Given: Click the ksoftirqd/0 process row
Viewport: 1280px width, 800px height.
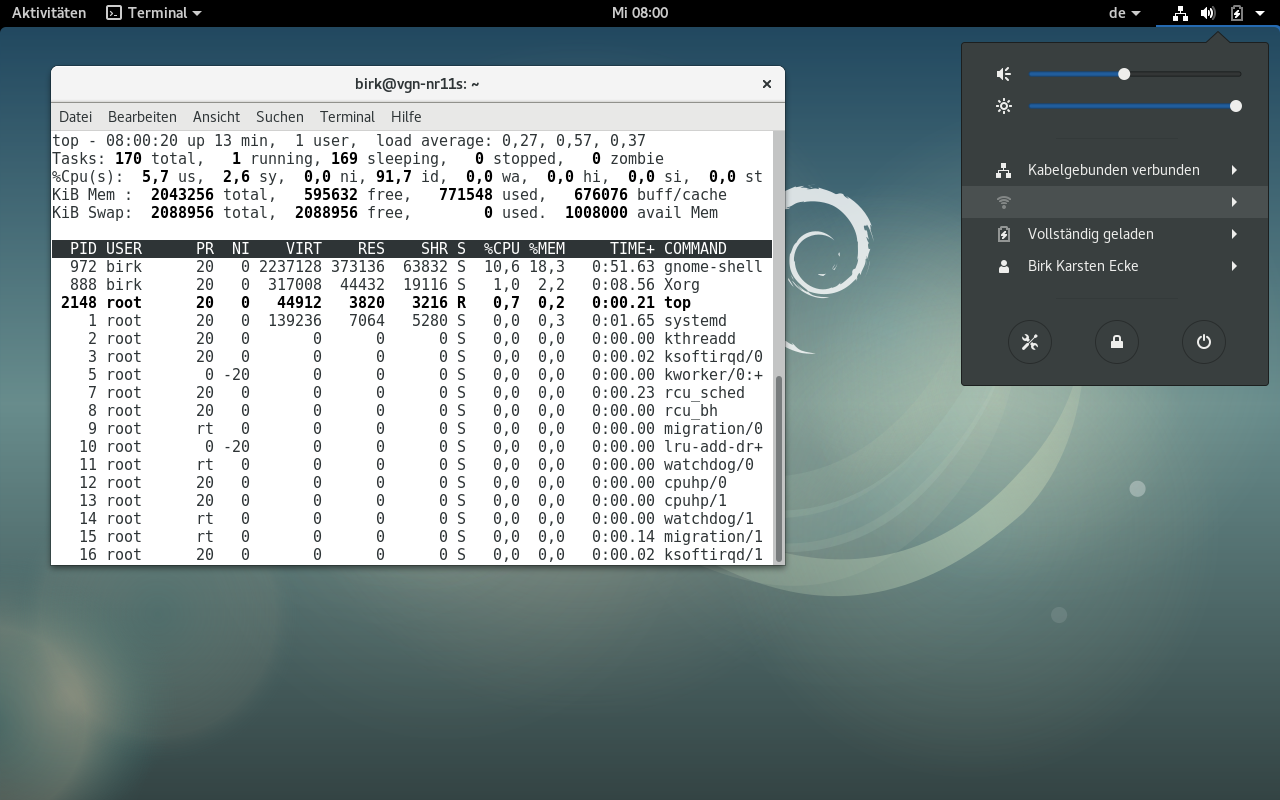Looking at the screenshot, I should (412, 357).
